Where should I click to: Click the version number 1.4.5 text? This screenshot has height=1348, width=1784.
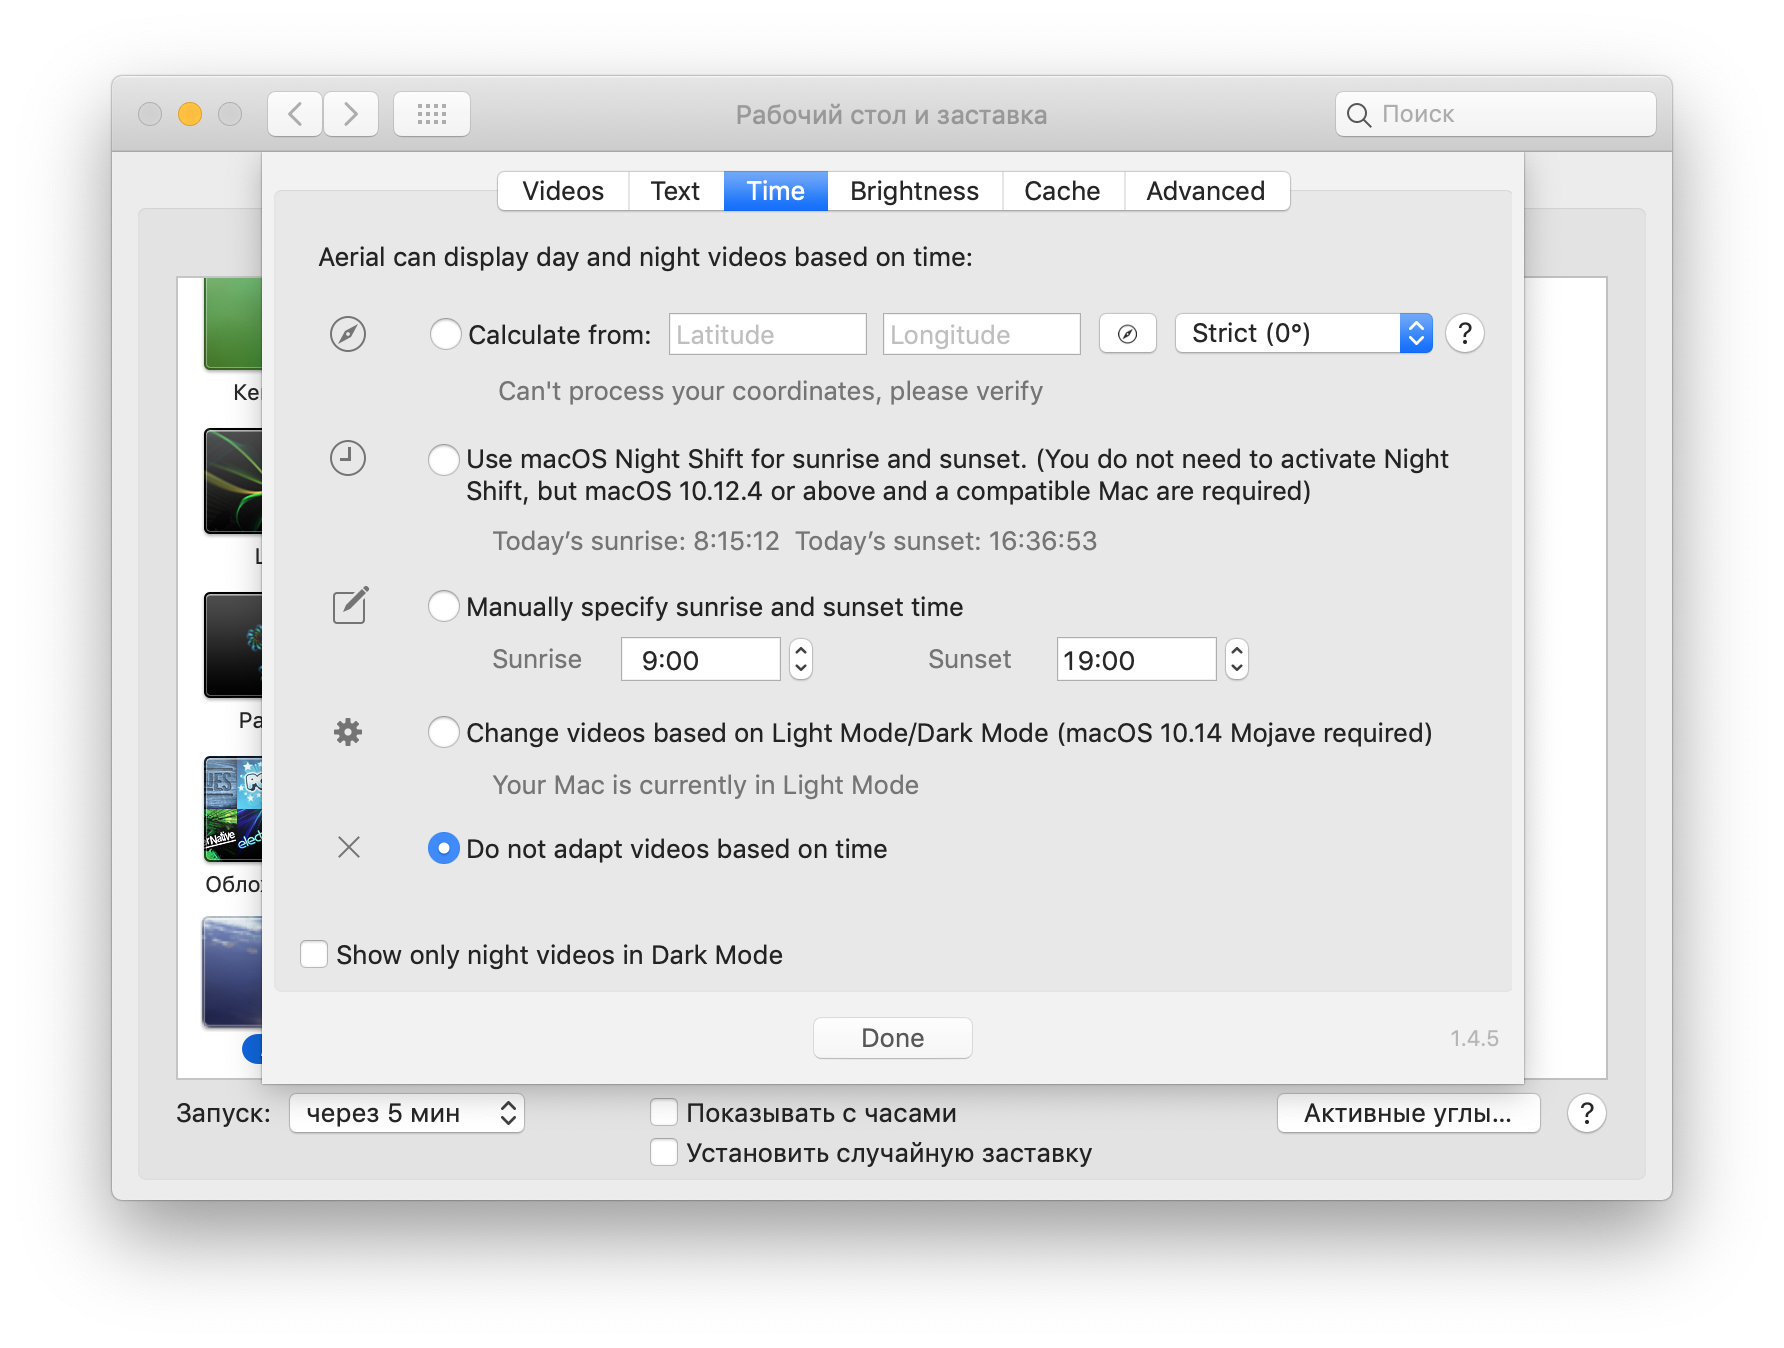coord(1474,1038)
